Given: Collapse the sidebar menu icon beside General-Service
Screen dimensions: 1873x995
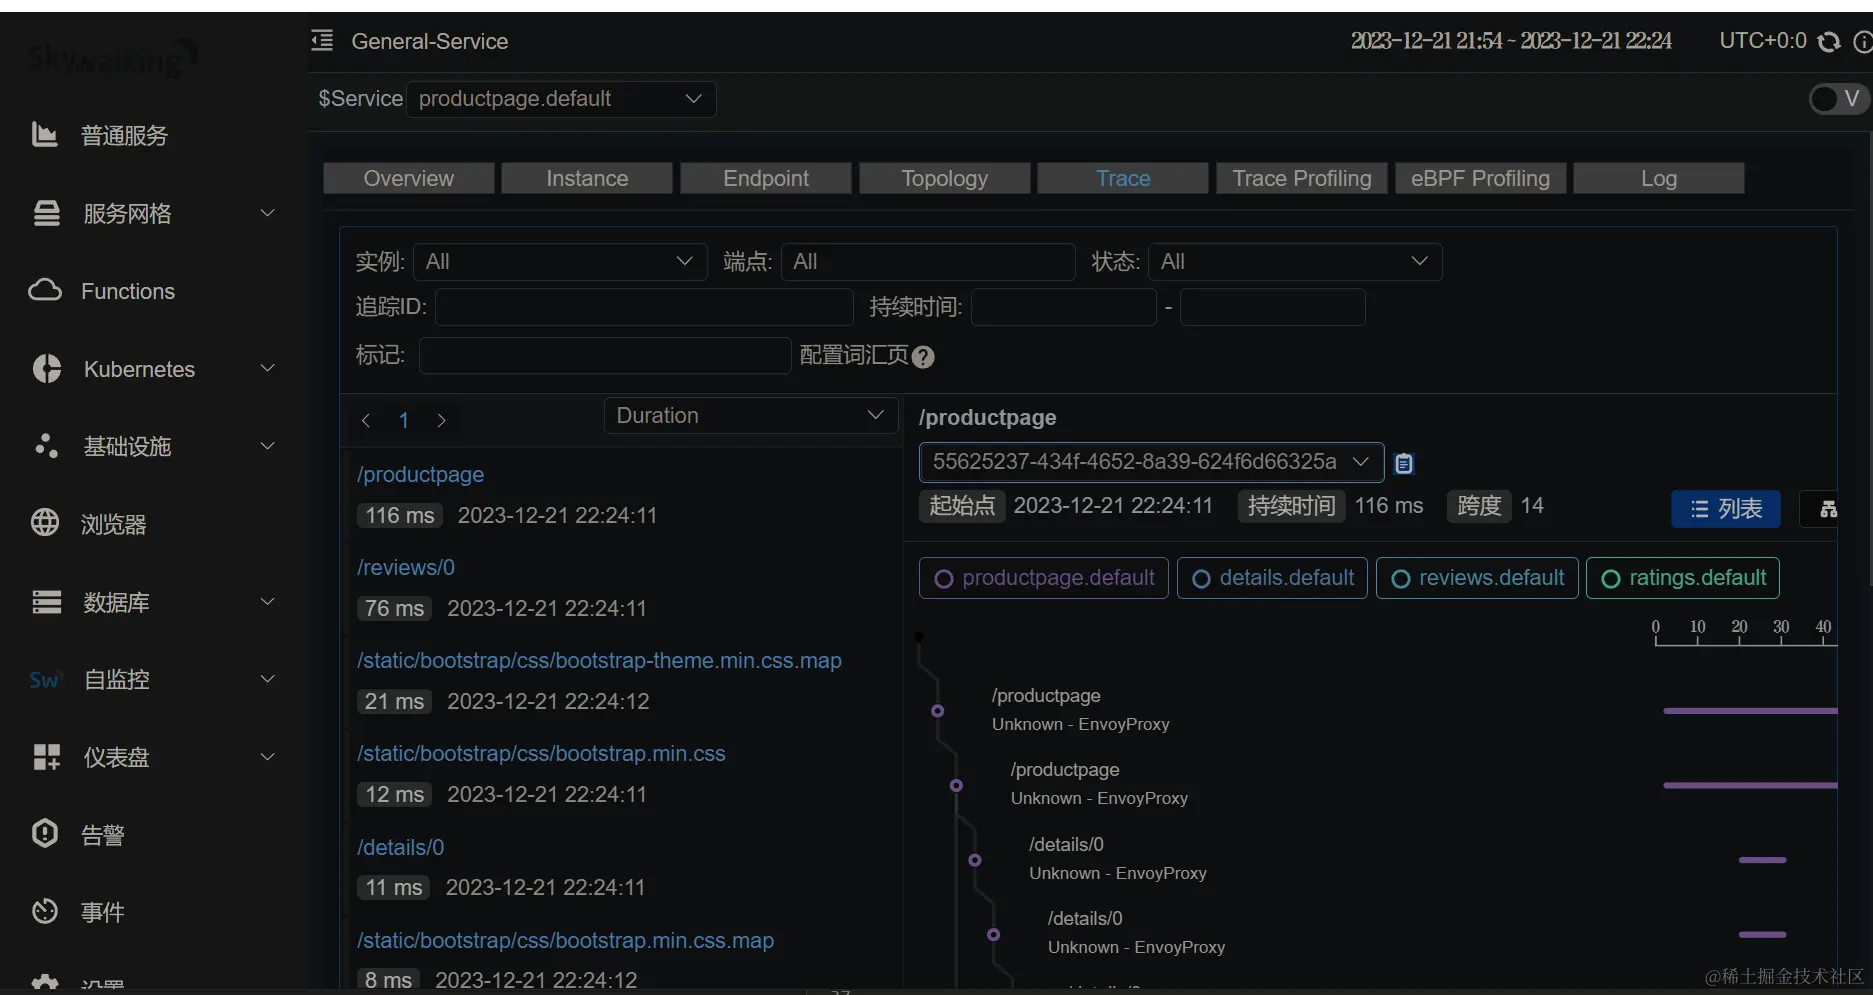Looking at the screenshot, I should [322, 41].
